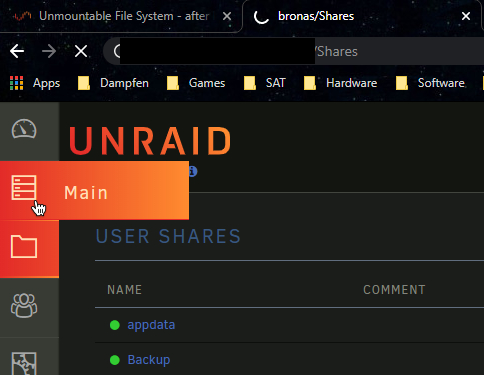The width and height of the screenshot is (484, 375).
Task: Go forward with browser forward arrow
Action: pos(49,51)
